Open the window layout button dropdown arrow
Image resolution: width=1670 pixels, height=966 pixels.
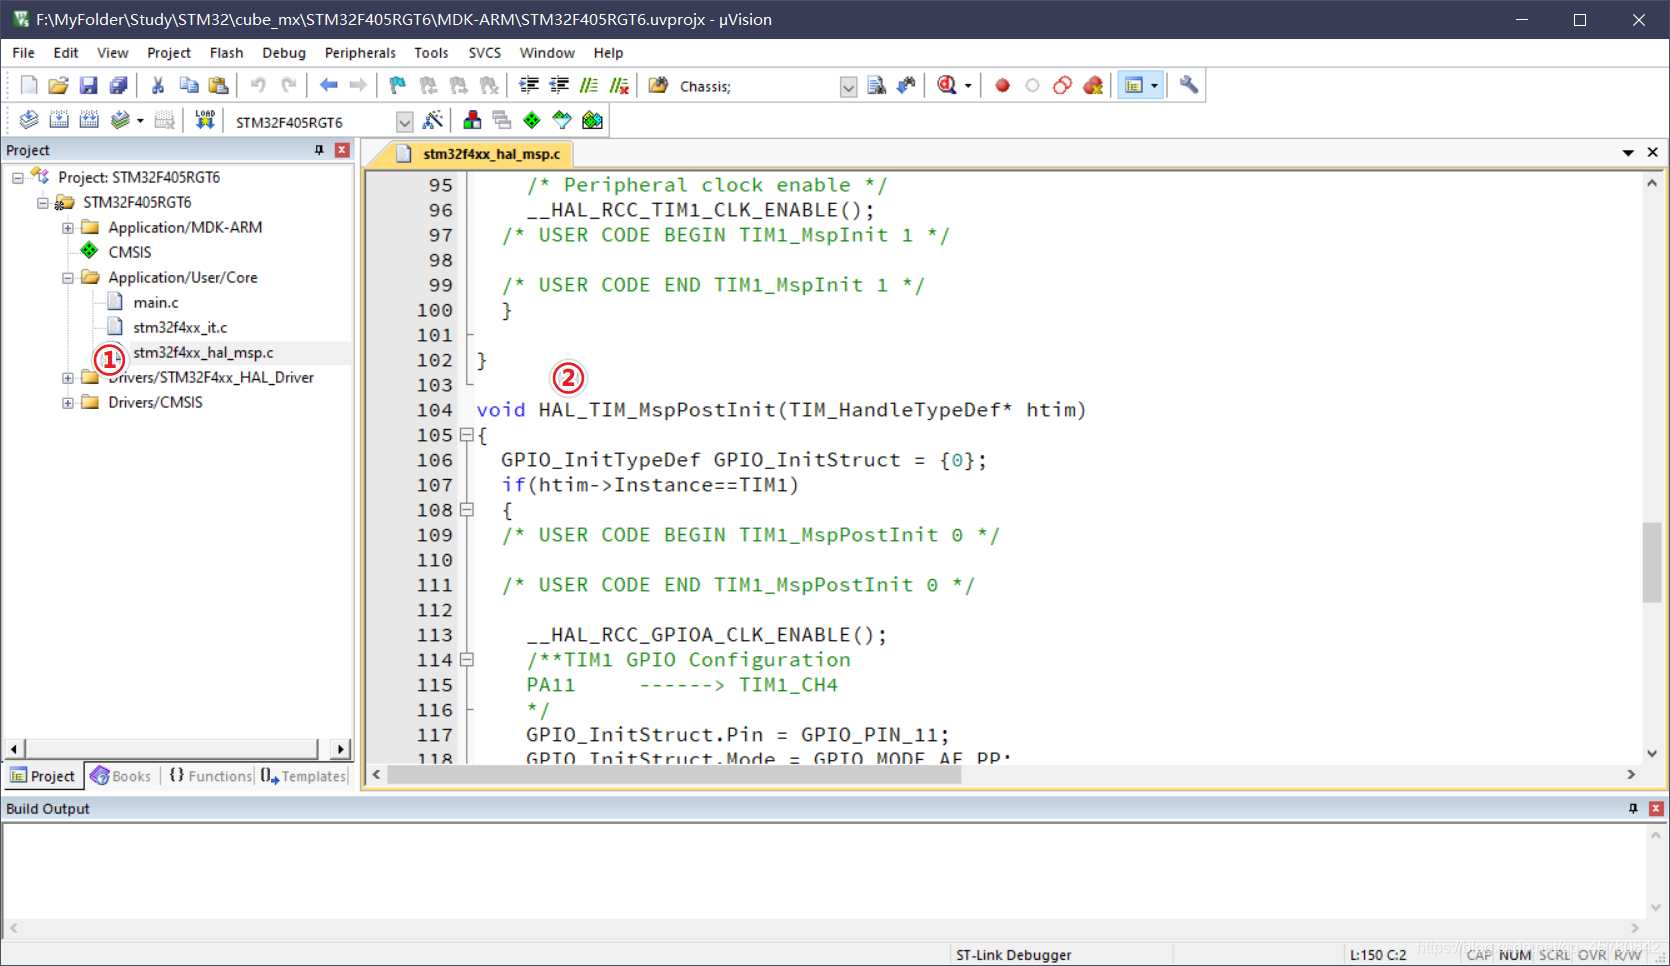pos(1154,86)
